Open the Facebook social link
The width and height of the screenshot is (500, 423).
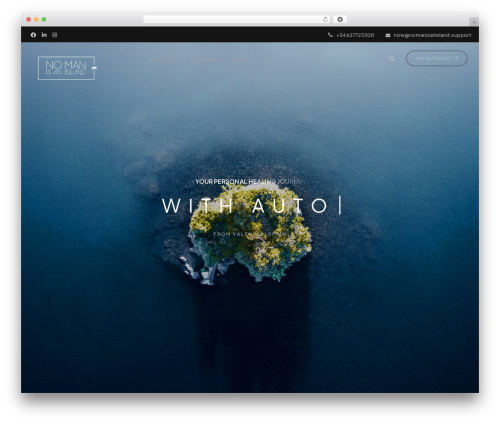click(33, 35)
